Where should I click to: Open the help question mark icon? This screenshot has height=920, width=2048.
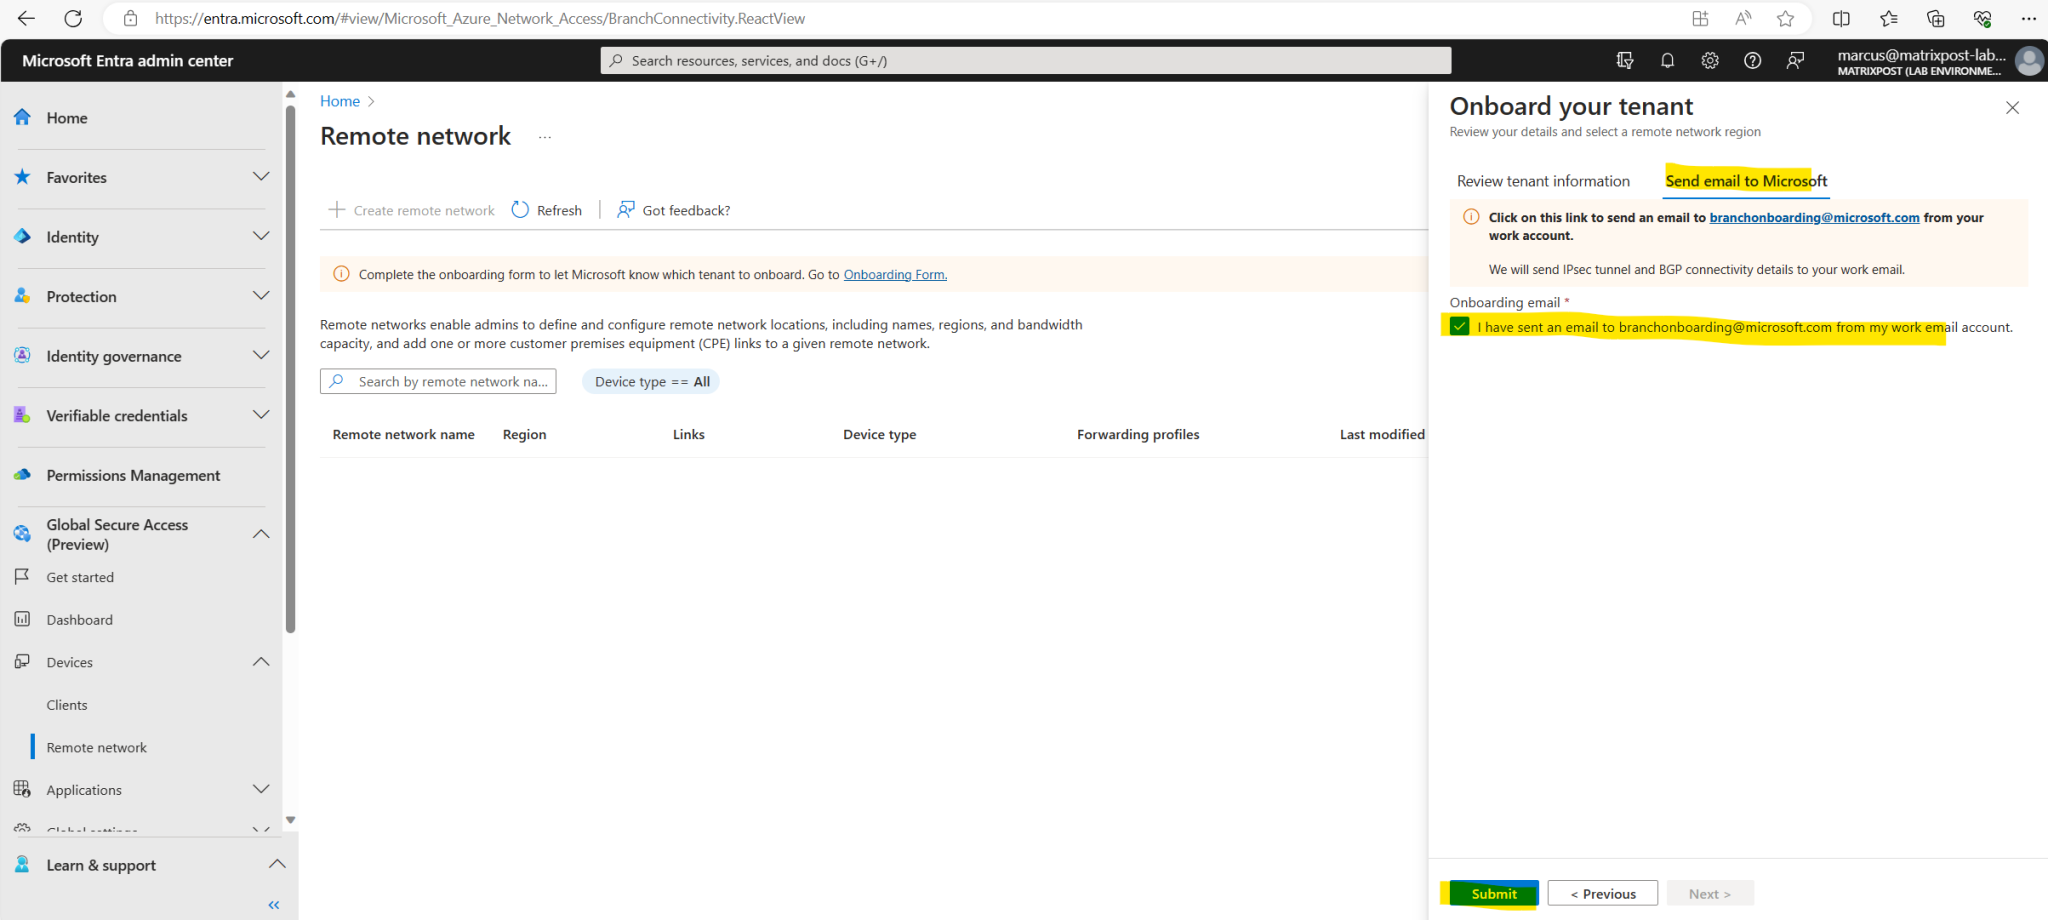[1752, 60]
